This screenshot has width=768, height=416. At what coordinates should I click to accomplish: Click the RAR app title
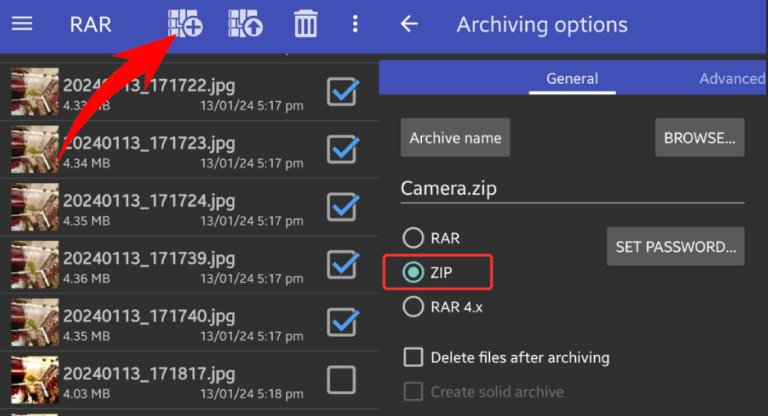(x=91, y=24)
